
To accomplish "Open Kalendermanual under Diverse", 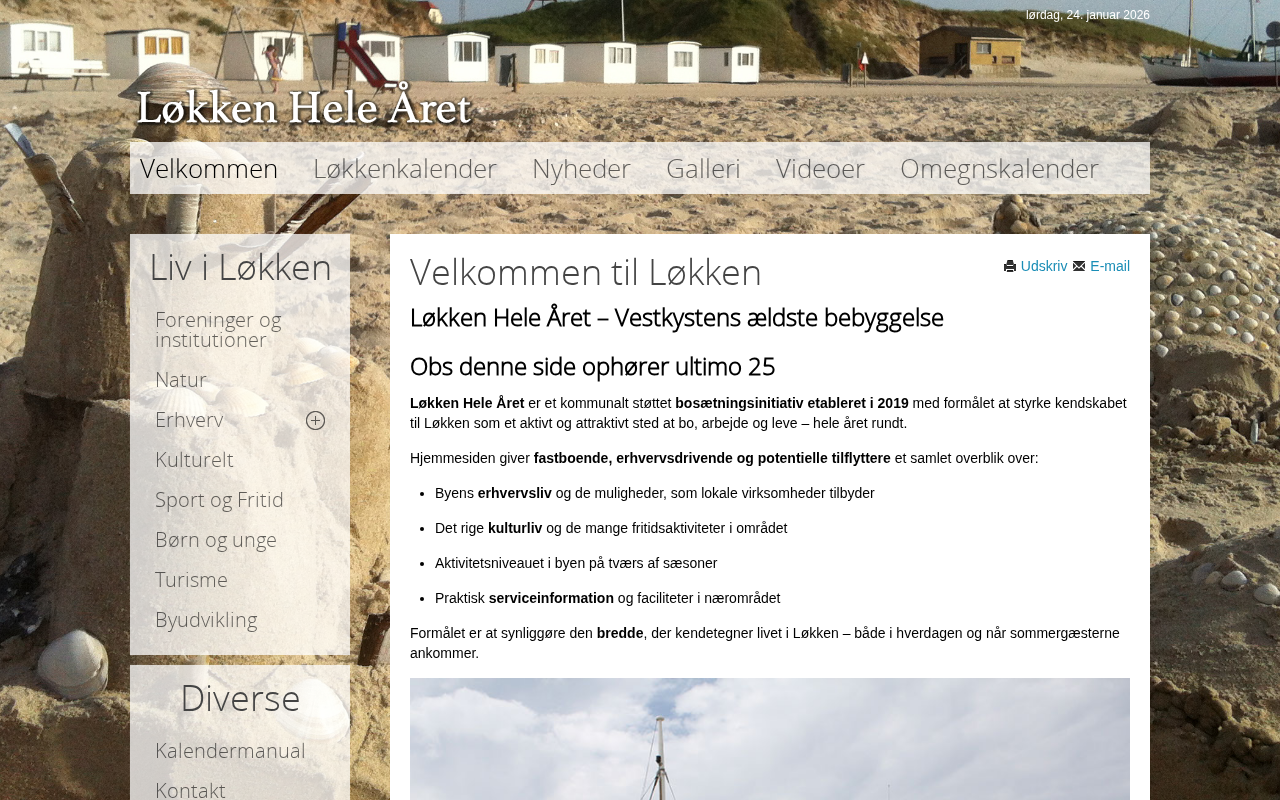I will (230, 751).
